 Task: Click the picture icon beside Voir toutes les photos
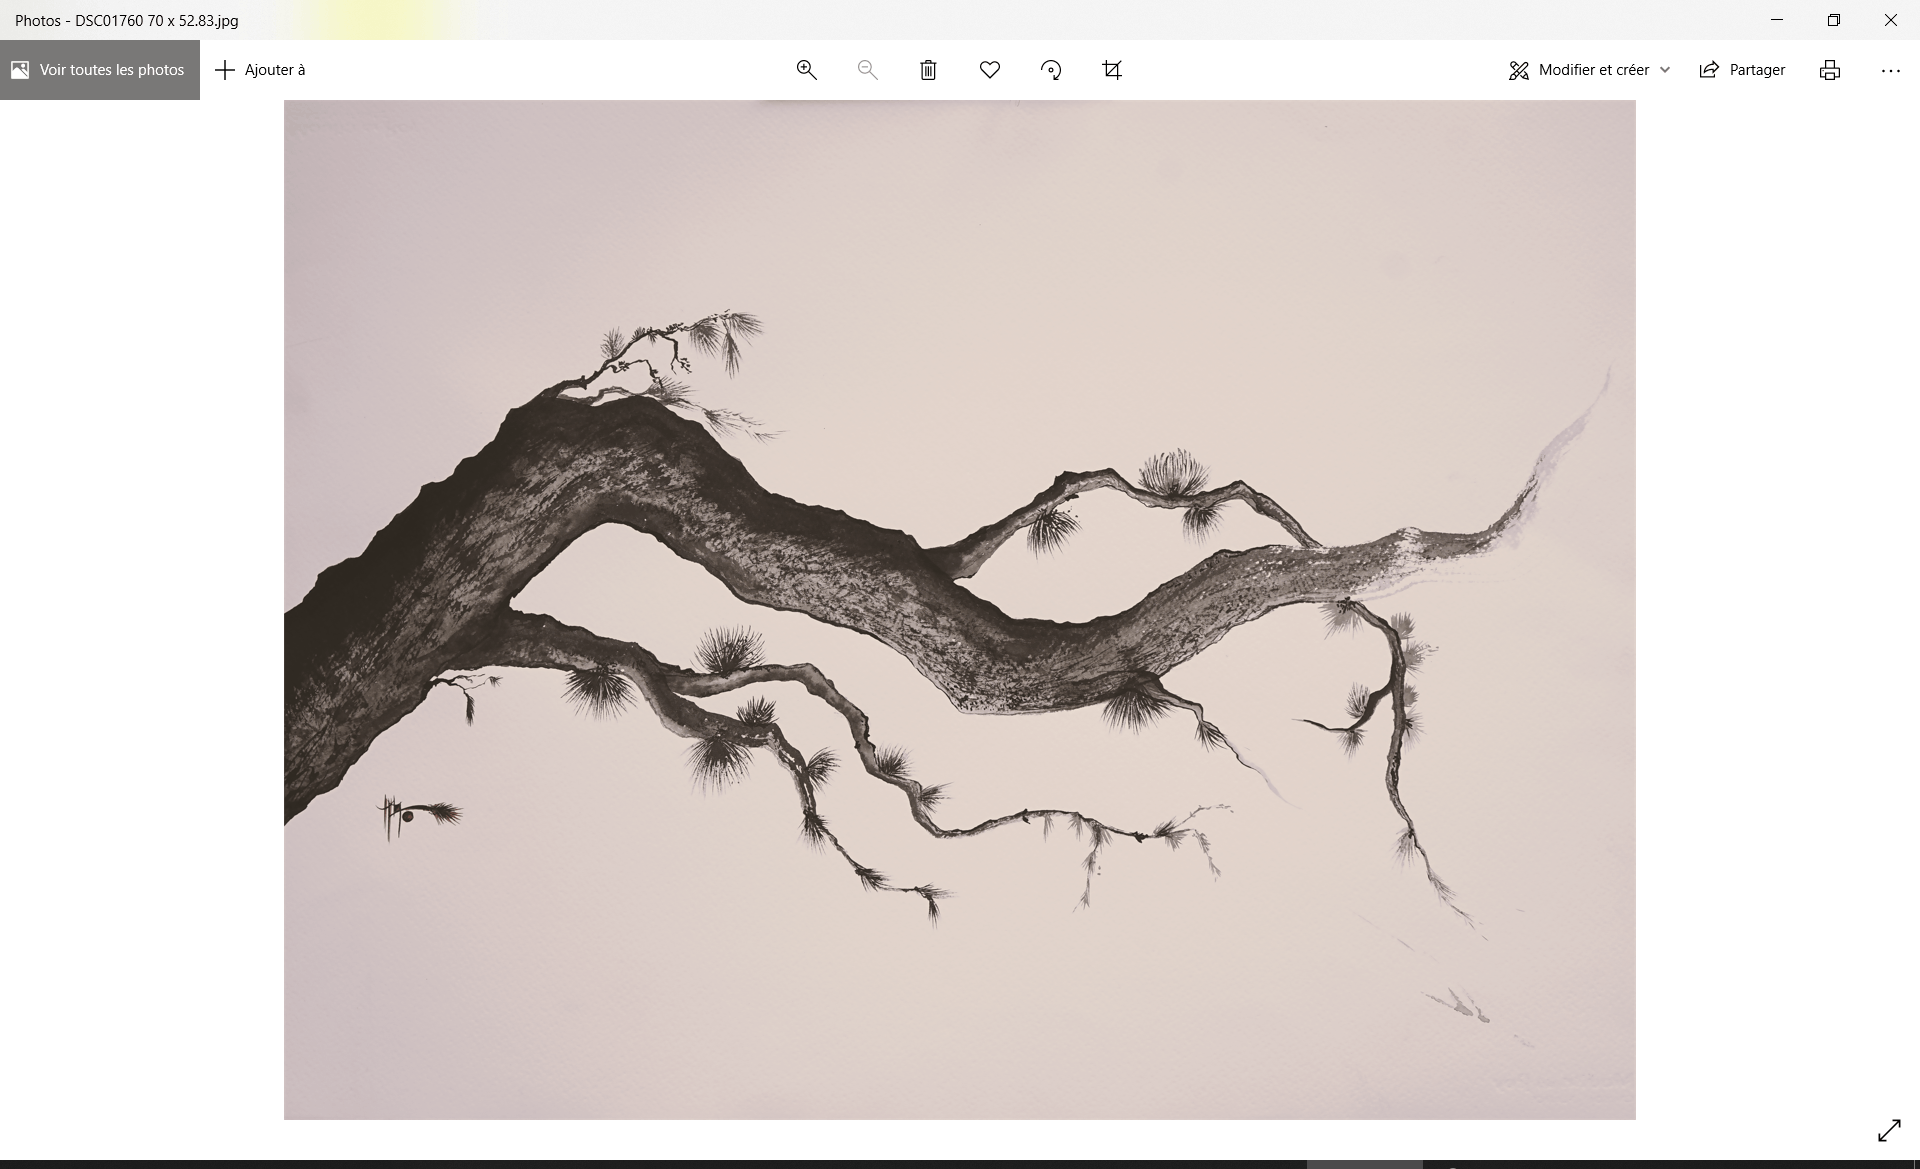(20, 70)
